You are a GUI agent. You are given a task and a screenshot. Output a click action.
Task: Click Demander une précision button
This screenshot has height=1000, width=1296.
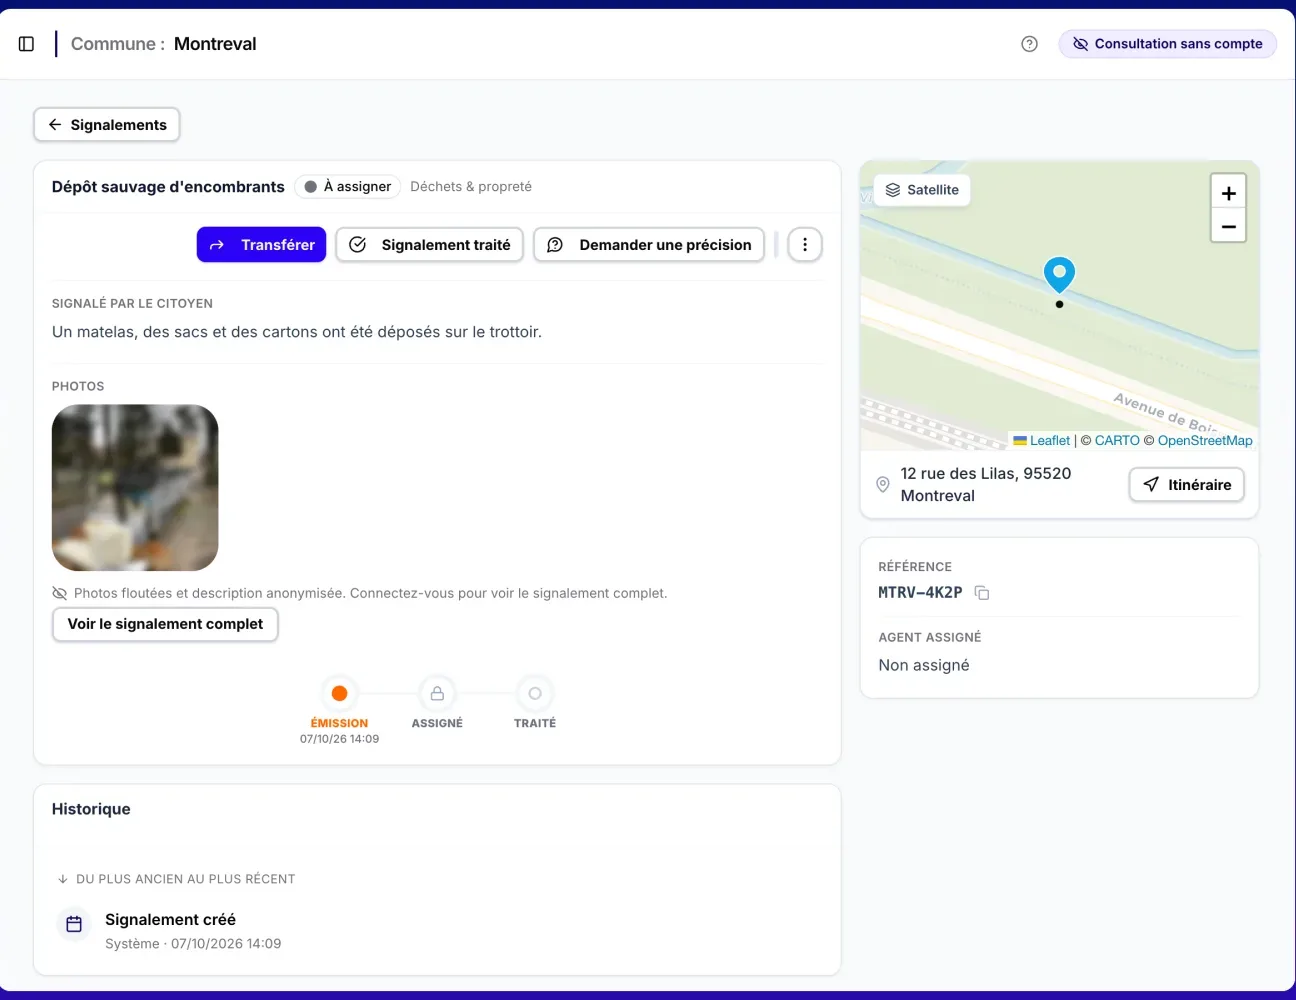tap(649, 245)
